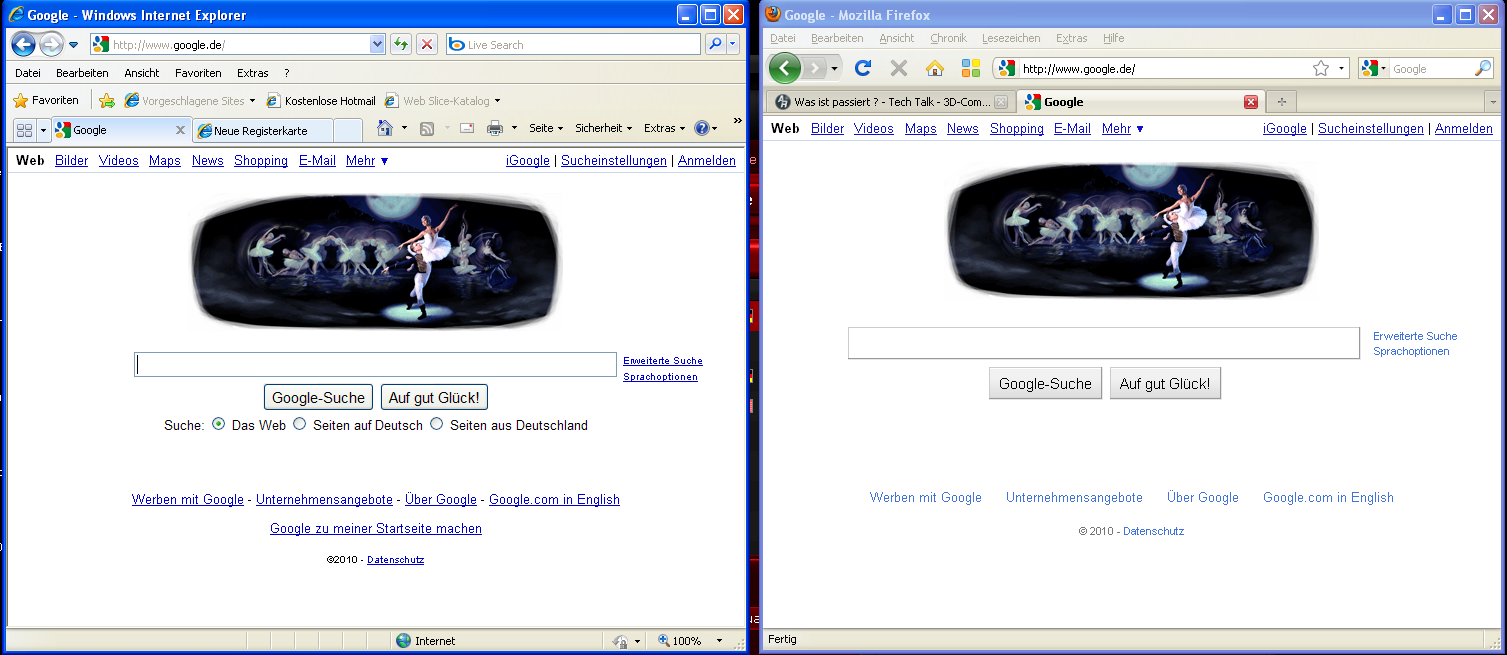
Task: Click Google-Suche button in Internet Explorer
Action: tap(318, 397)
